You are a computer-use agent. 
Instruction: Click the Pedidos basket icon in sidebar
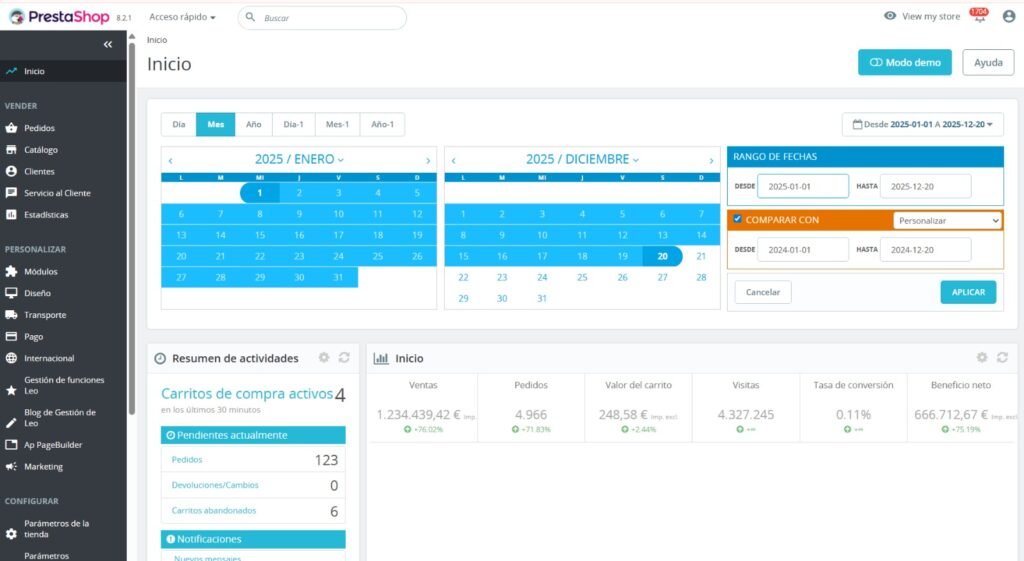[x=11, y=128]
